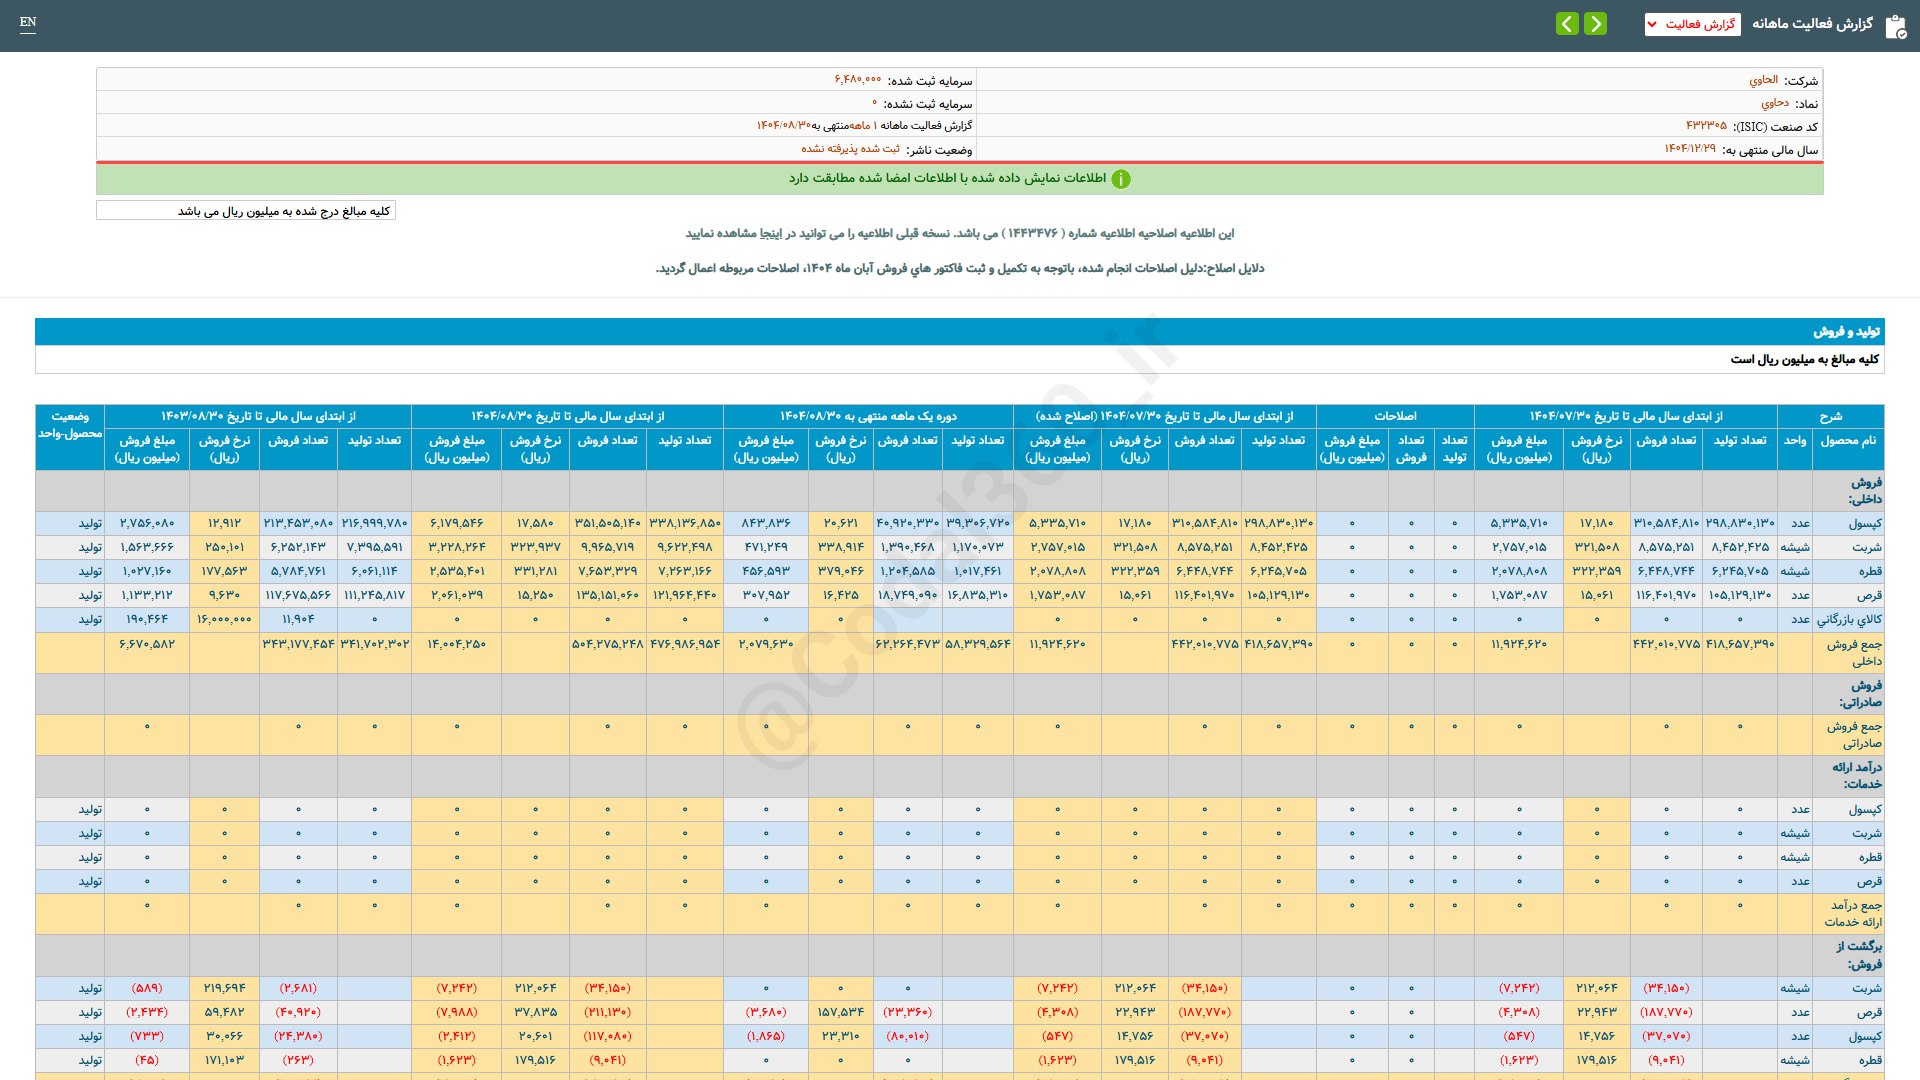Click the اصلاحات column group header
Screen dimensions: 1920x1080
pos(1395,416)
